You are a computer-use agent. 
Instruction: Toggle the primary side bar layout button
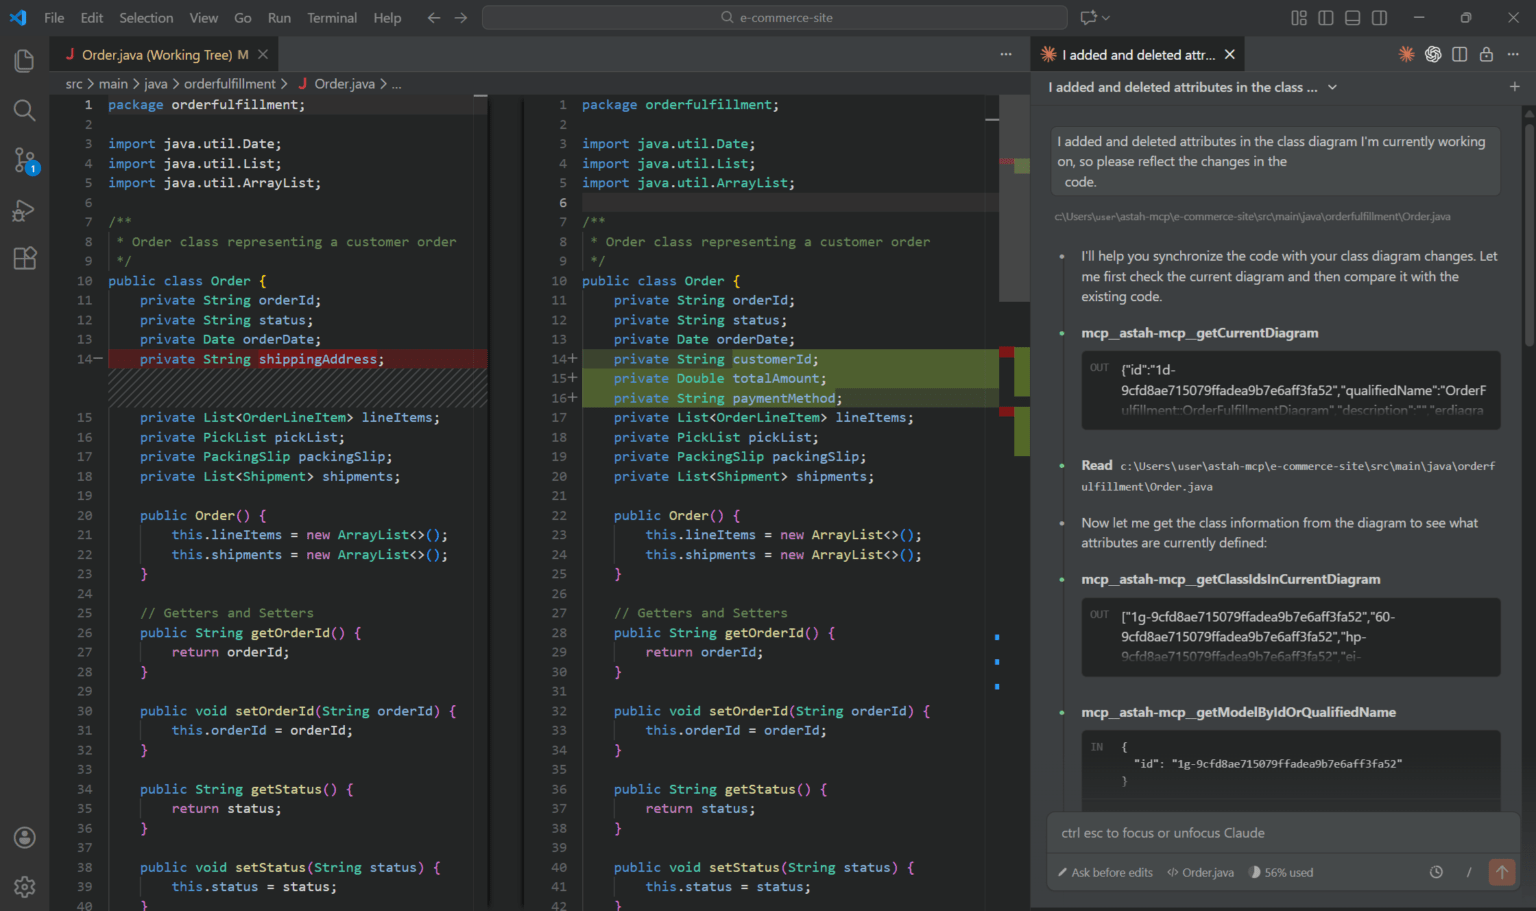(1326, 18)
